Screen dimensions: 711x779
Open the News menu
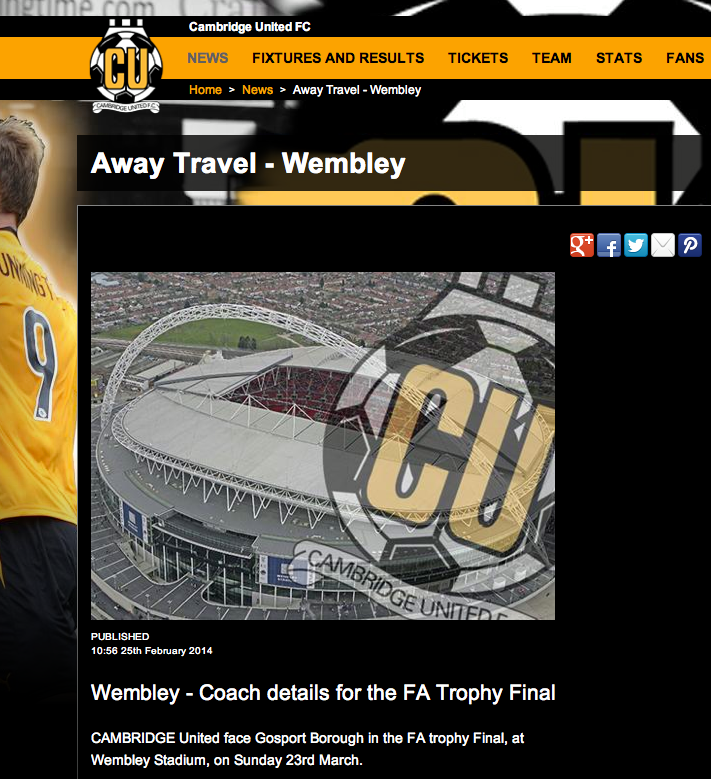(x=208, y=58)
